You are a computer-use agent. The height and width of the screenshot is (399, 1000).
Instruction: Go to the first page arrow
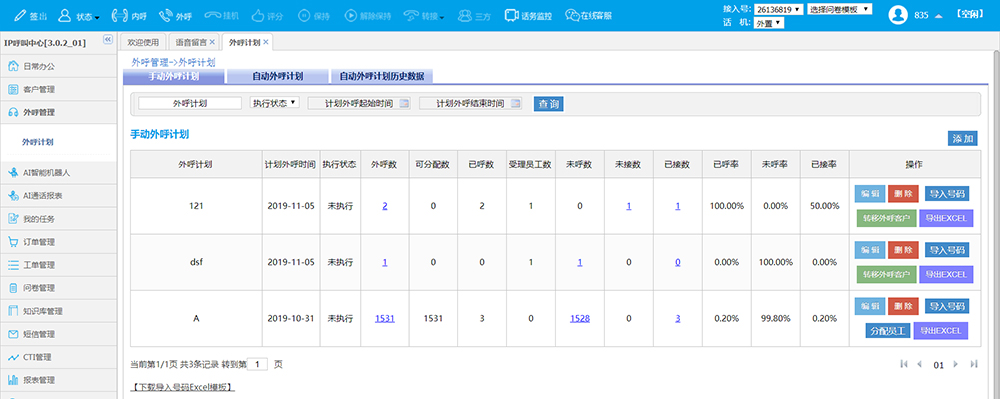click(904, 364)
